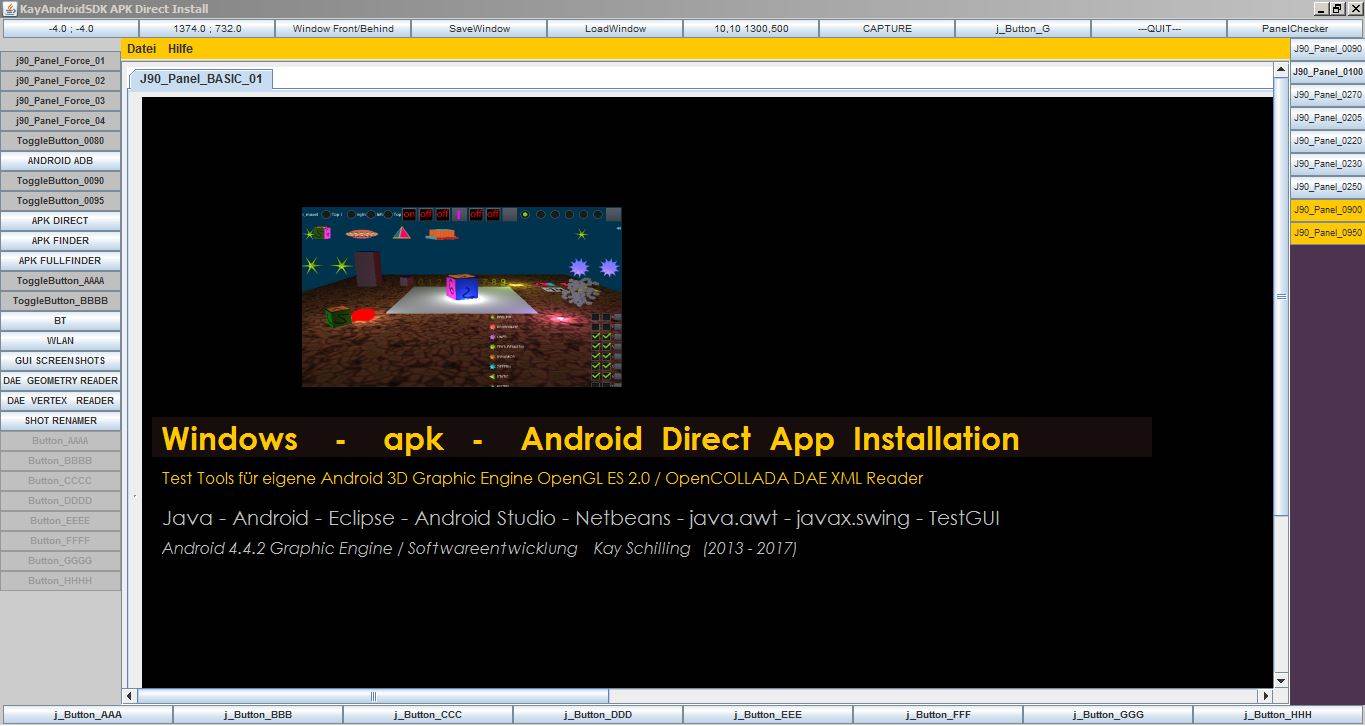Open the DAE GEOMETRY READER panel

(60, 381)
